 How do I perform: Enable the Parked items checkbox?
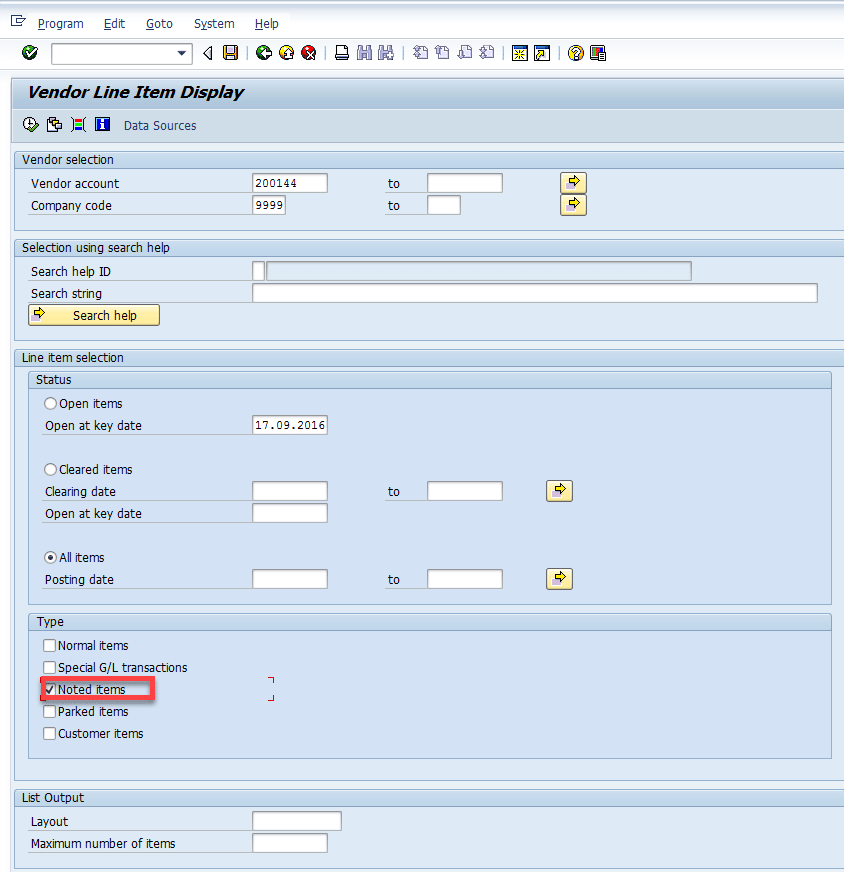pyautogui.click(x=50, y=712)
